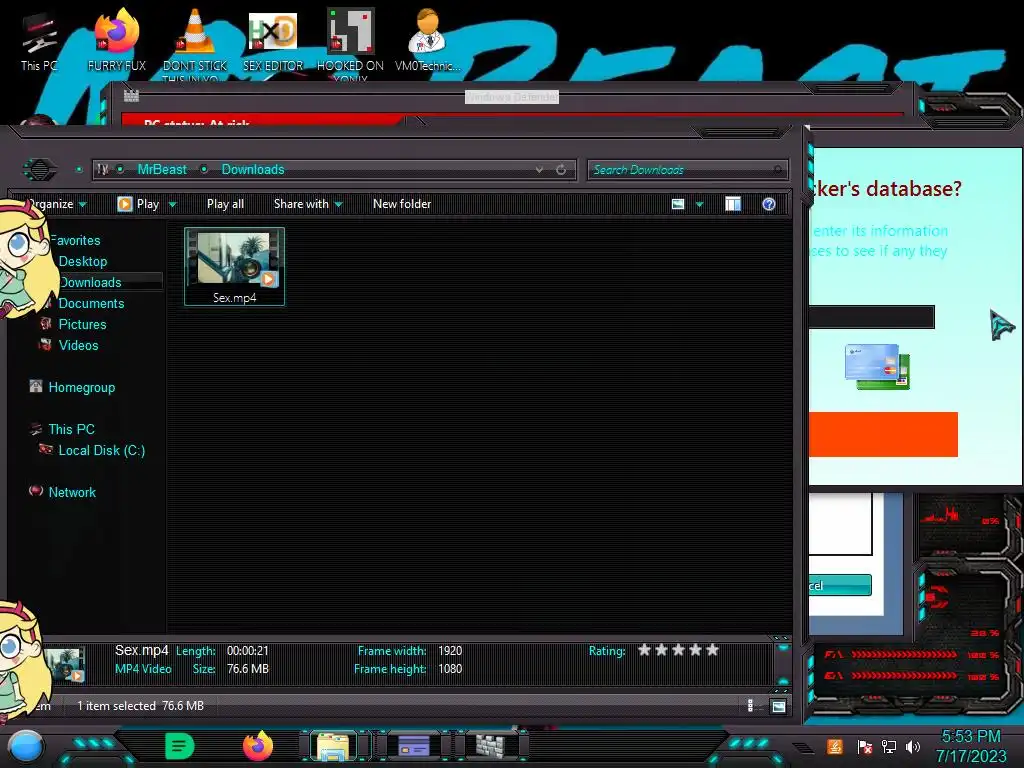This screenshot has width=1024, height=768.
Task: Click the Play toolbar button
Action: (138, 204)
